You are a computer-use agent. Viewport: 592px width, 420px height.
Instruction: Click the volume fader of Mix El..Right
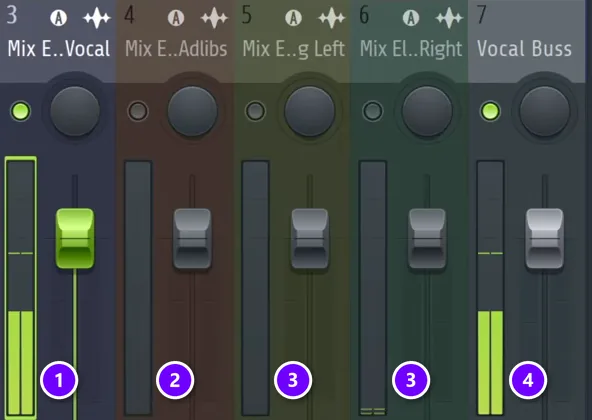(427, 238)
